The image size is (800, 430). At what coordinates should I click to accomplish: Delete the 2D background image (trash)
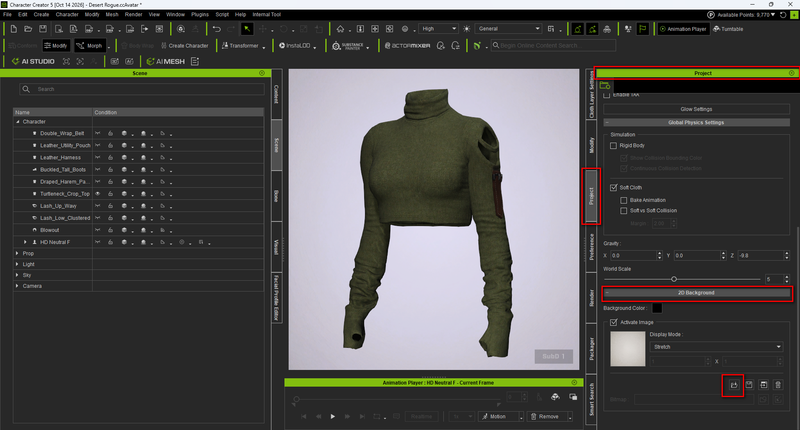(x=778, y=385)
